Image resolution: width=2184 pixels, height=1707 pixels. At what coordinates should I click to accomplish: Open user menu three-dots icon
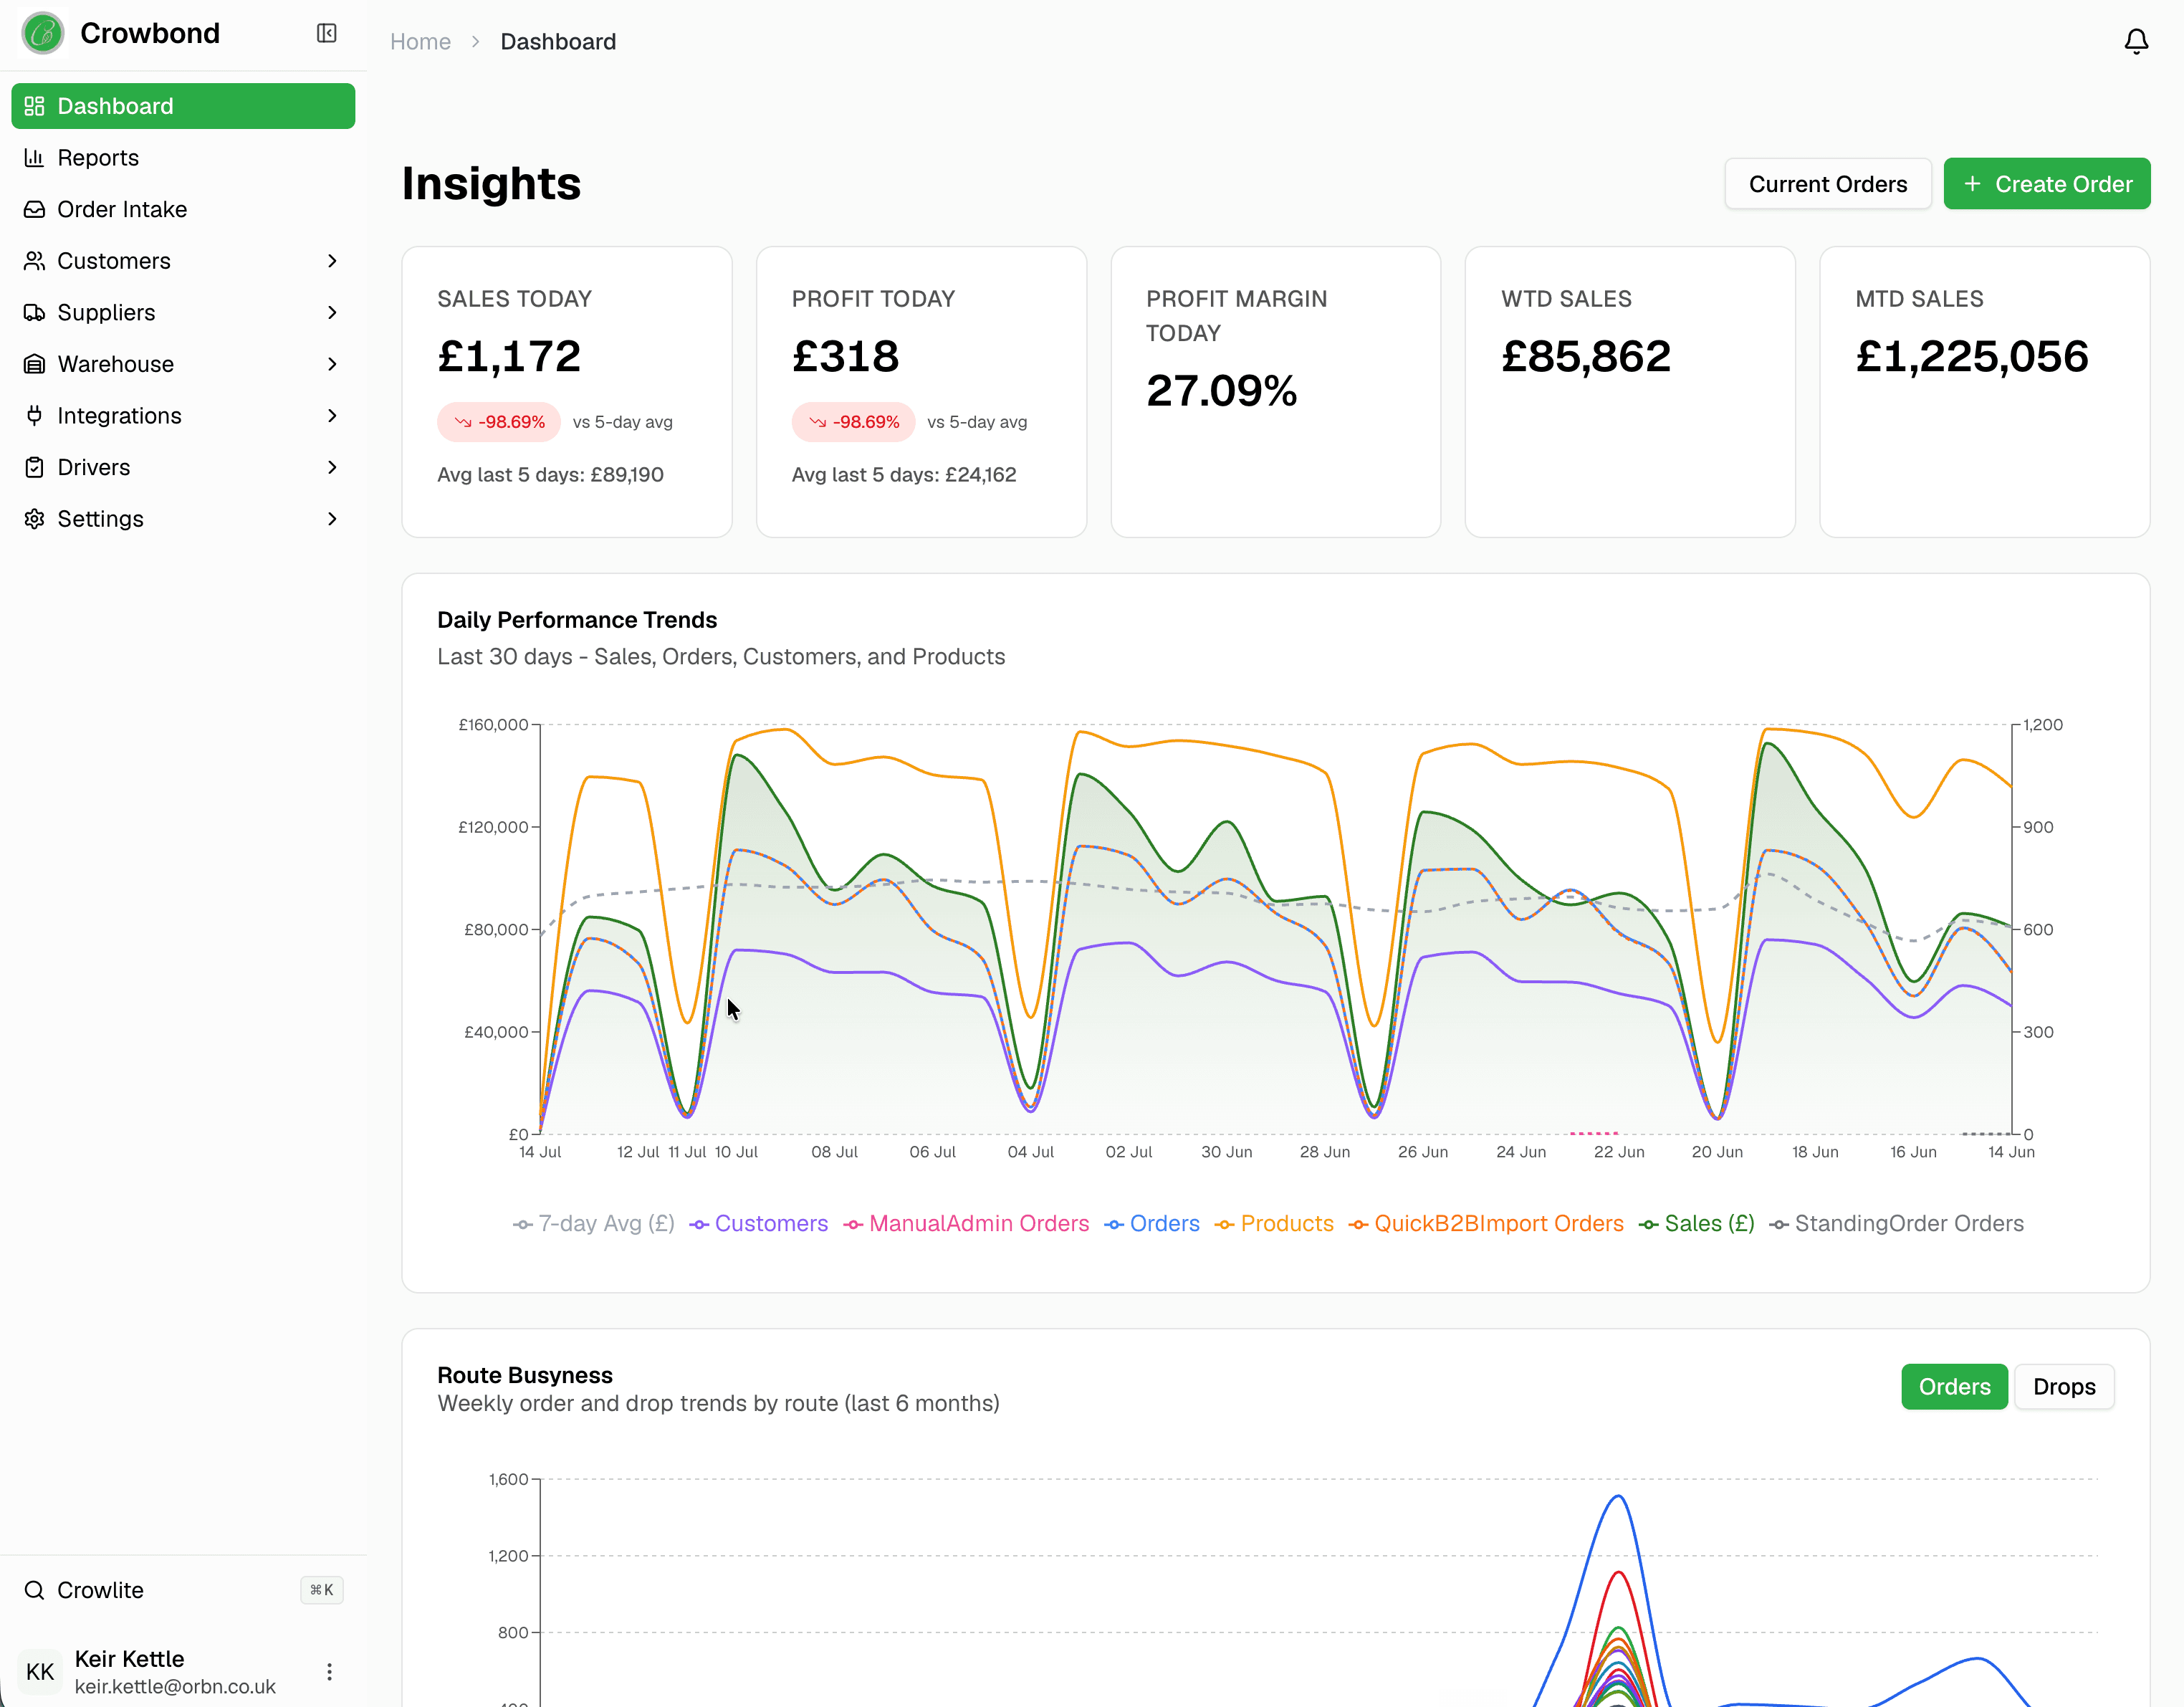[329, 1671]
